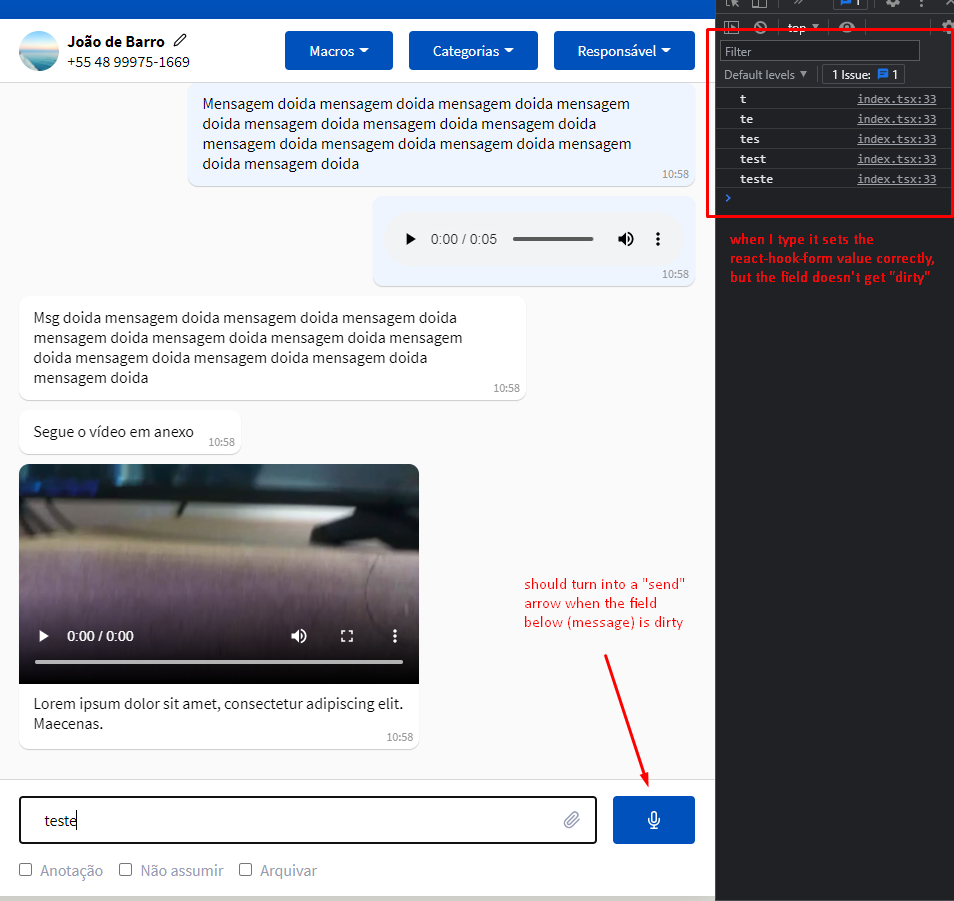The height and width of the screenshot is (901, 954).
Task: Click the blue microphone button
Action: [x=653, y=819]
